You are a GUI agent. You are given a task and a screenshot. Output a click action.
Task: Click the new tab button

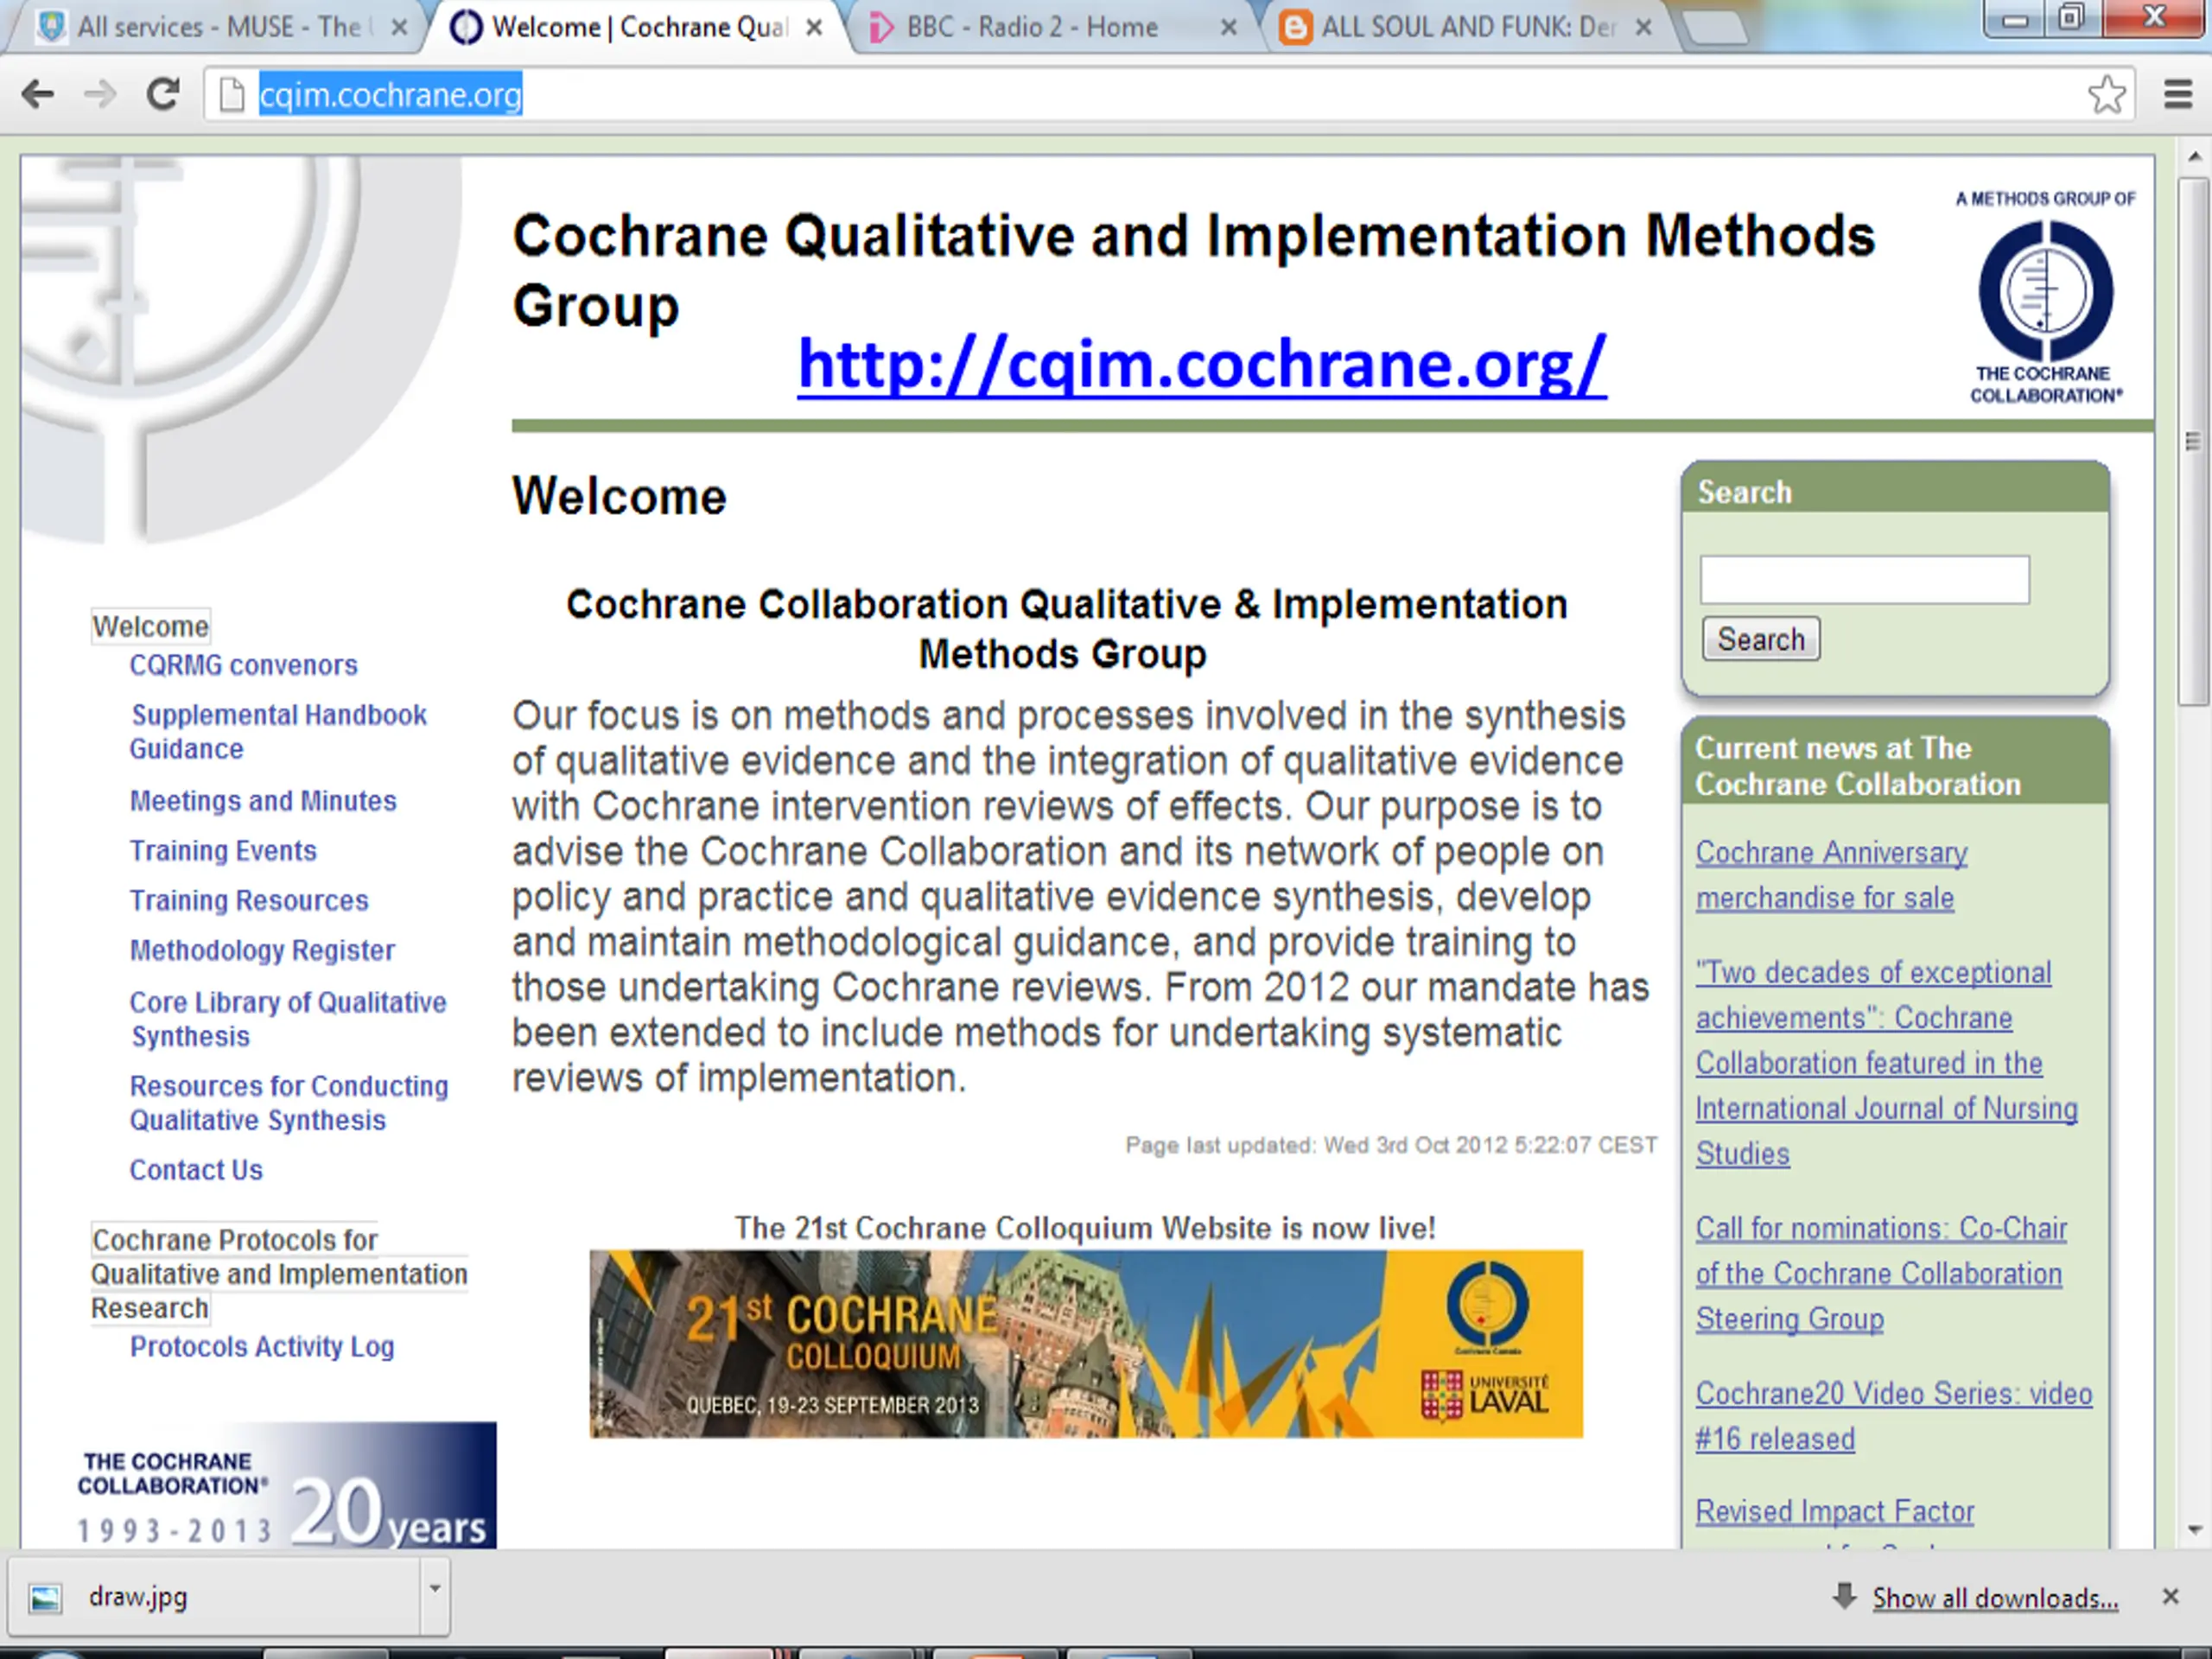pyautogui.click(x=1715, y=28)
